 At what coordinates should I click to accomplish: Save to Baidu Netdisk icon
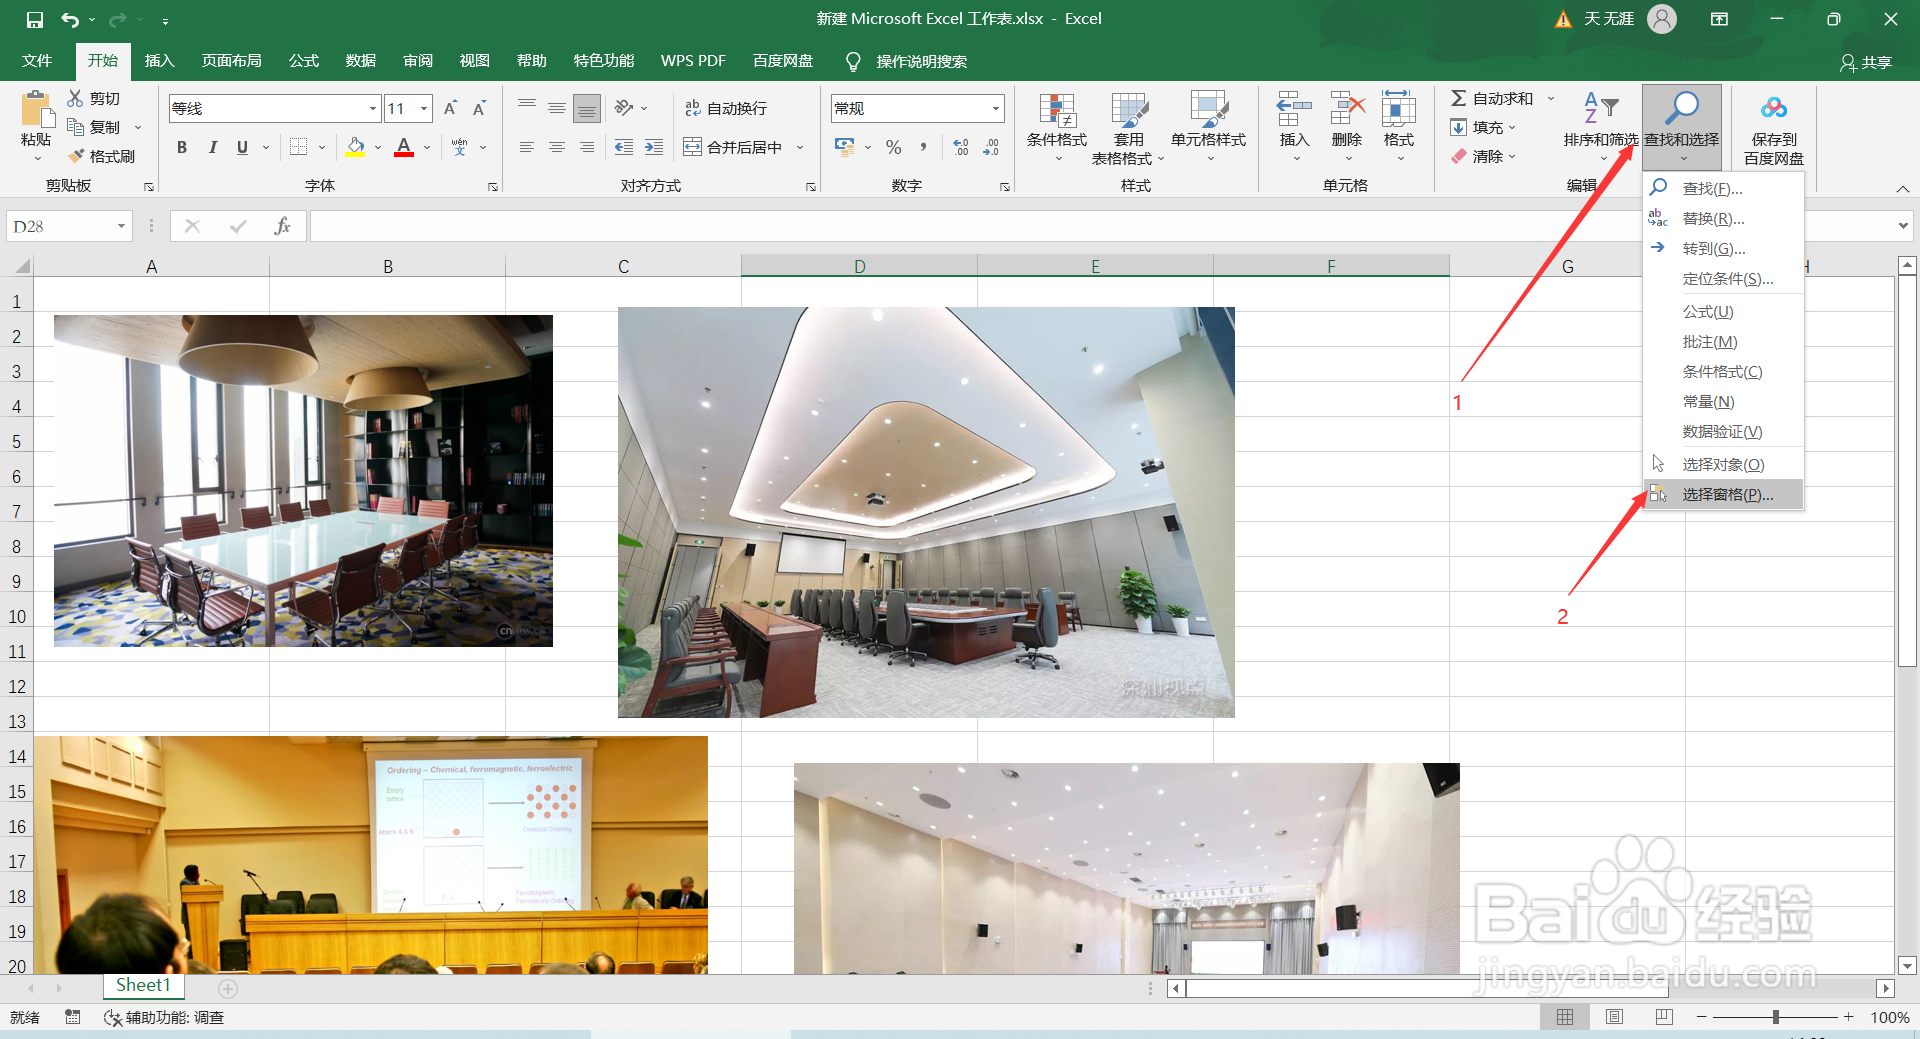1774,108
